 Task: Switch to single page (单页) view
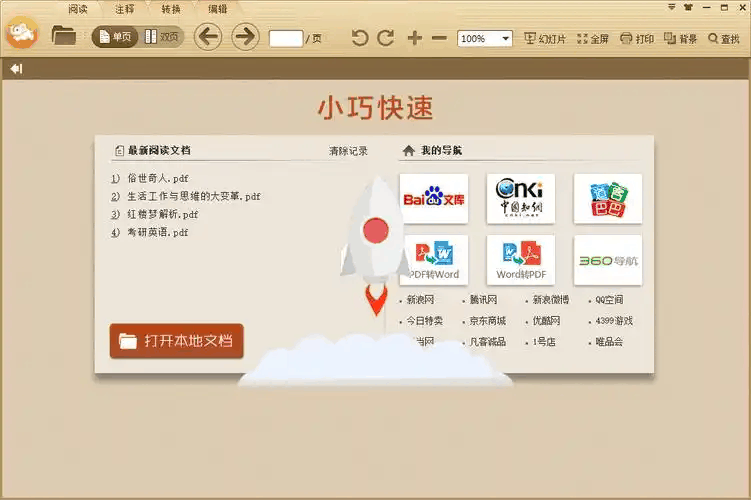click(x=114, y=38)
